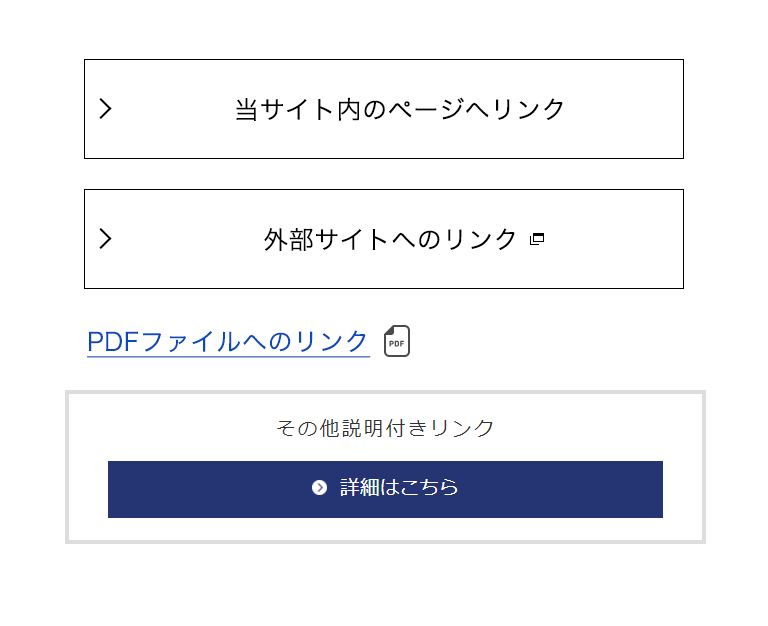Open the PDFファイルへのリンク hyperlink
Image resolution: width=768 pixels, height=626 pixels.
[228, 342]
